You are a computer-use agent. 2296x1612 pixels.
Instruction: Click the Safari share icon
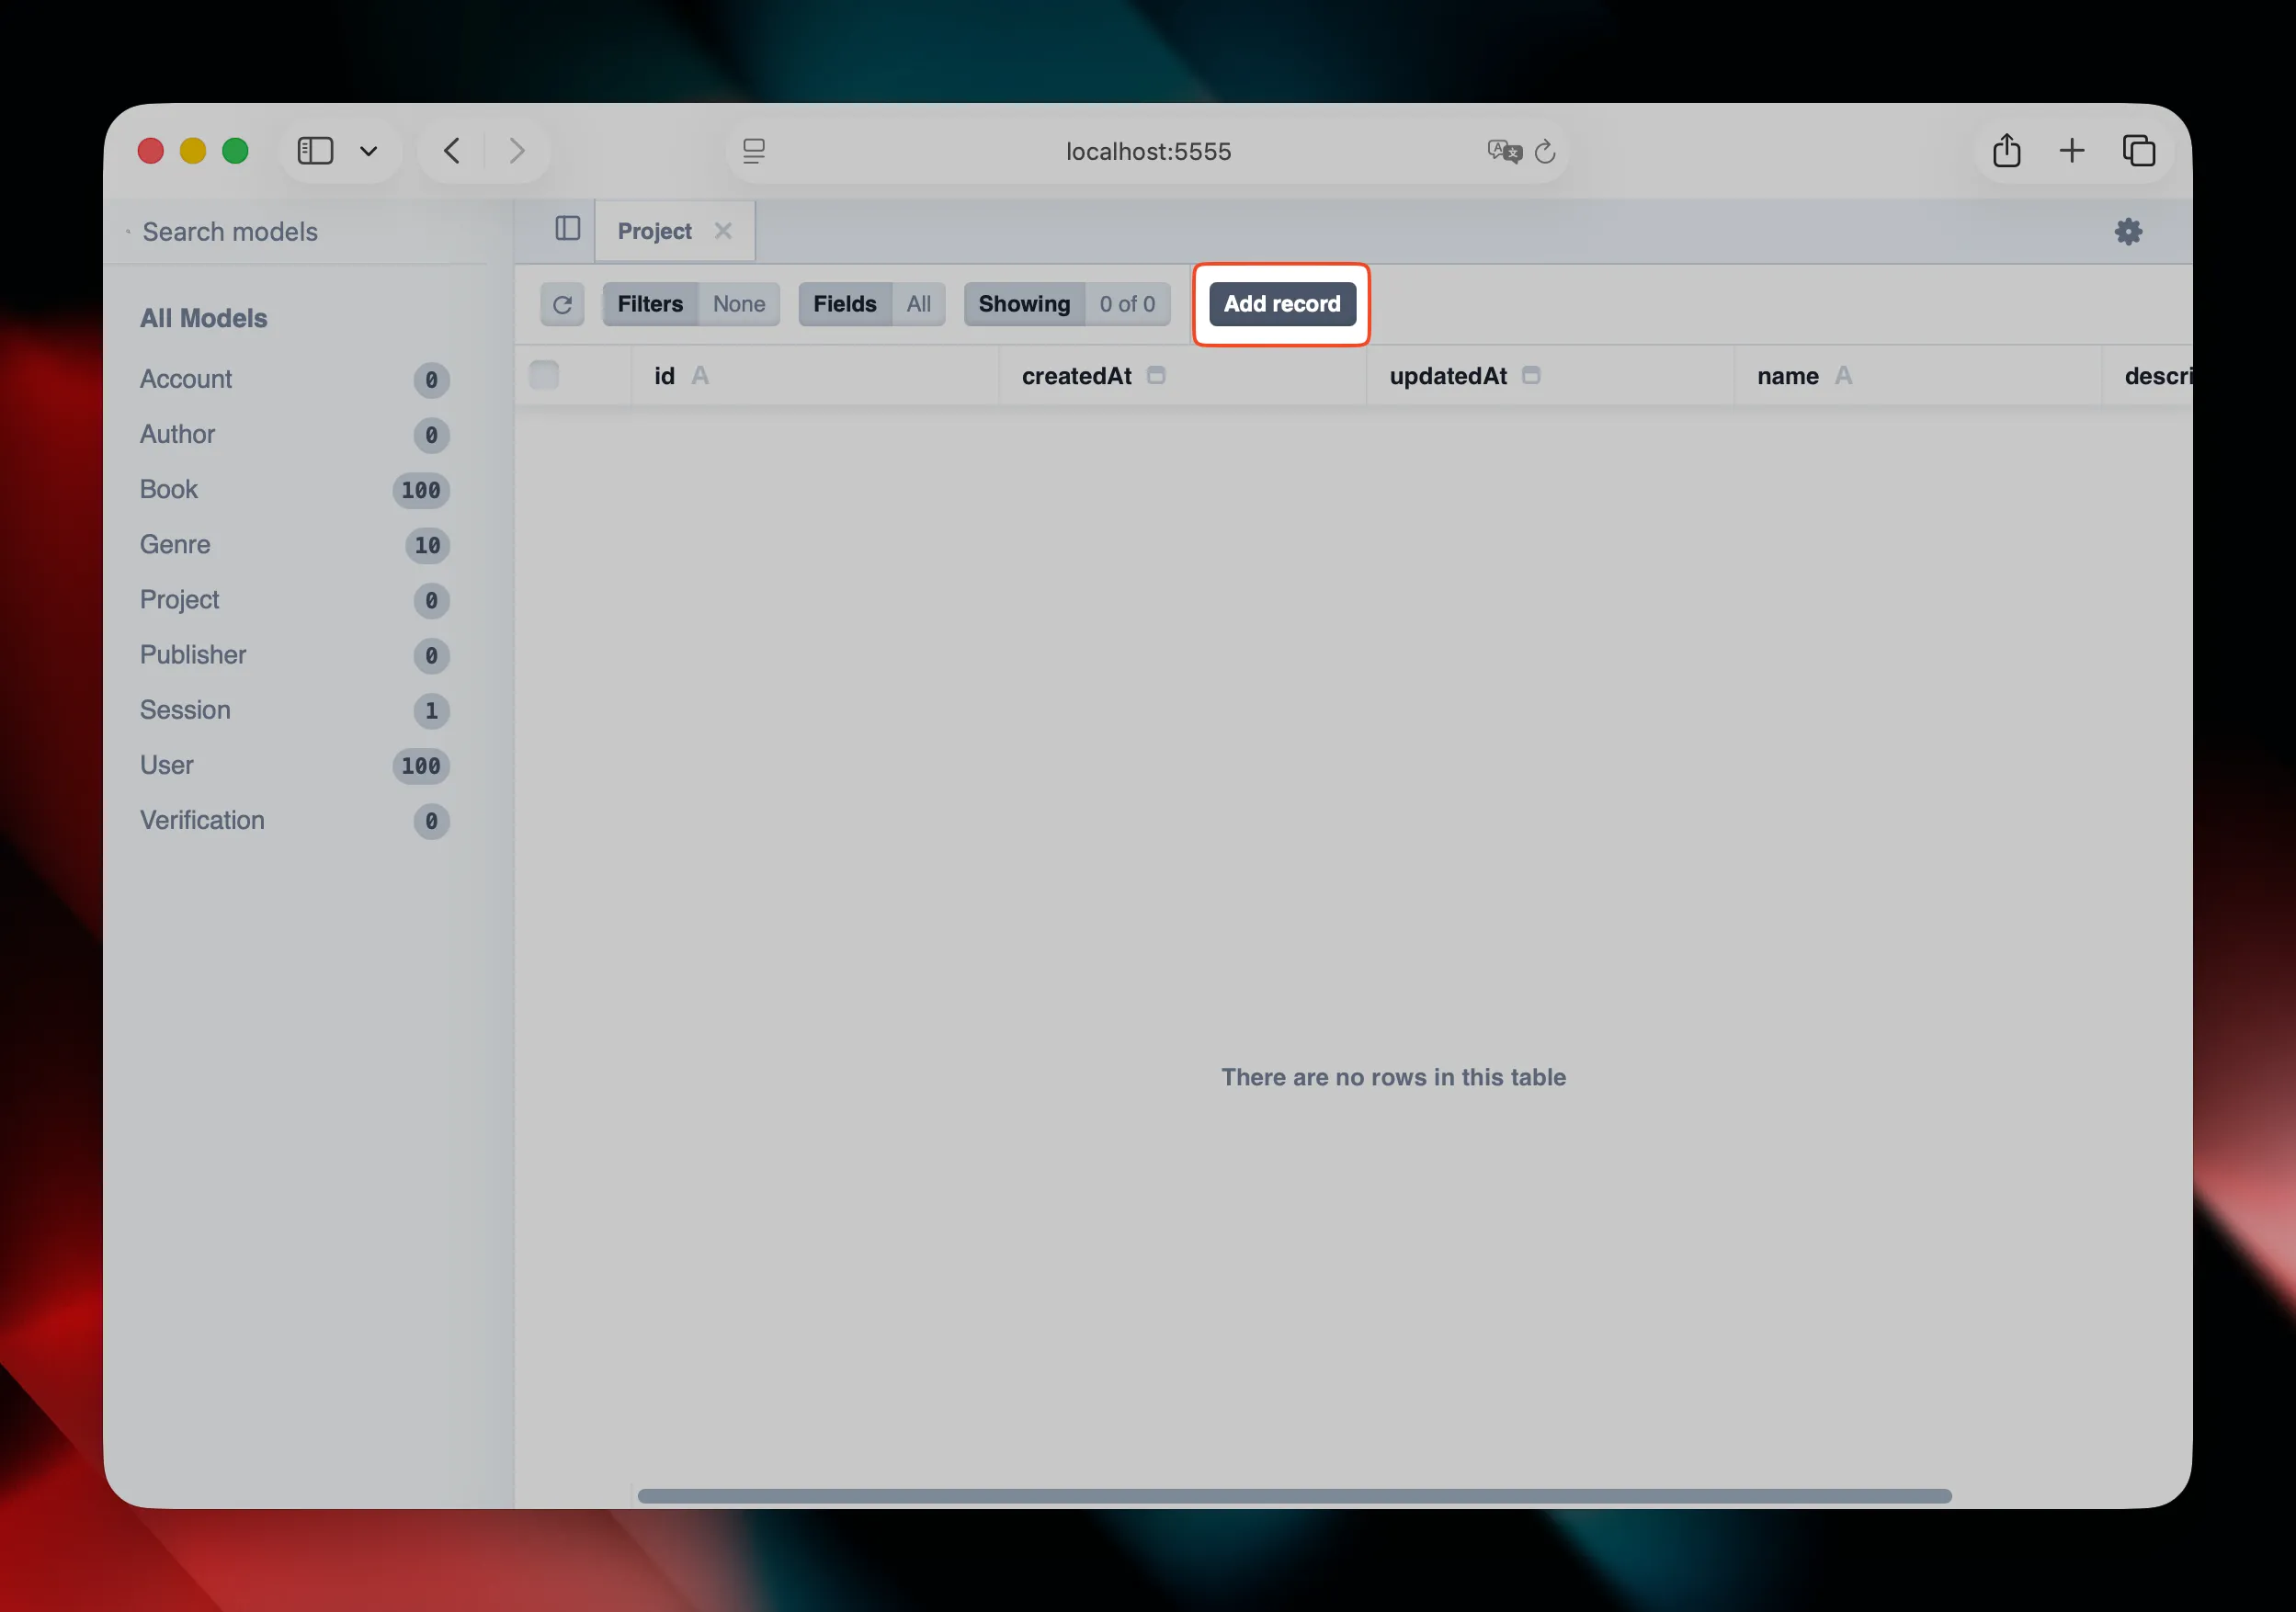click(2006, 150)
